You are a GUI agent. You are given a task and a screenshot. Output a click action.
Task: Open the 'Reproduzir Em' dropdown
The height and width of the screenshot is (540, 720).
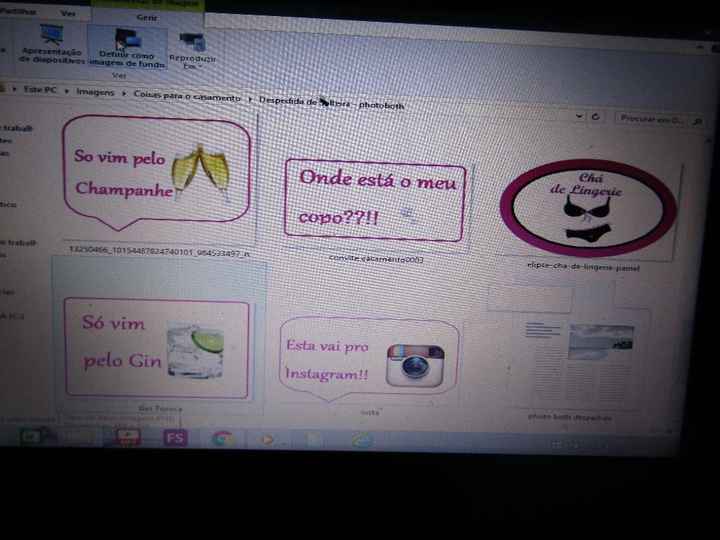tap(192, 51)
